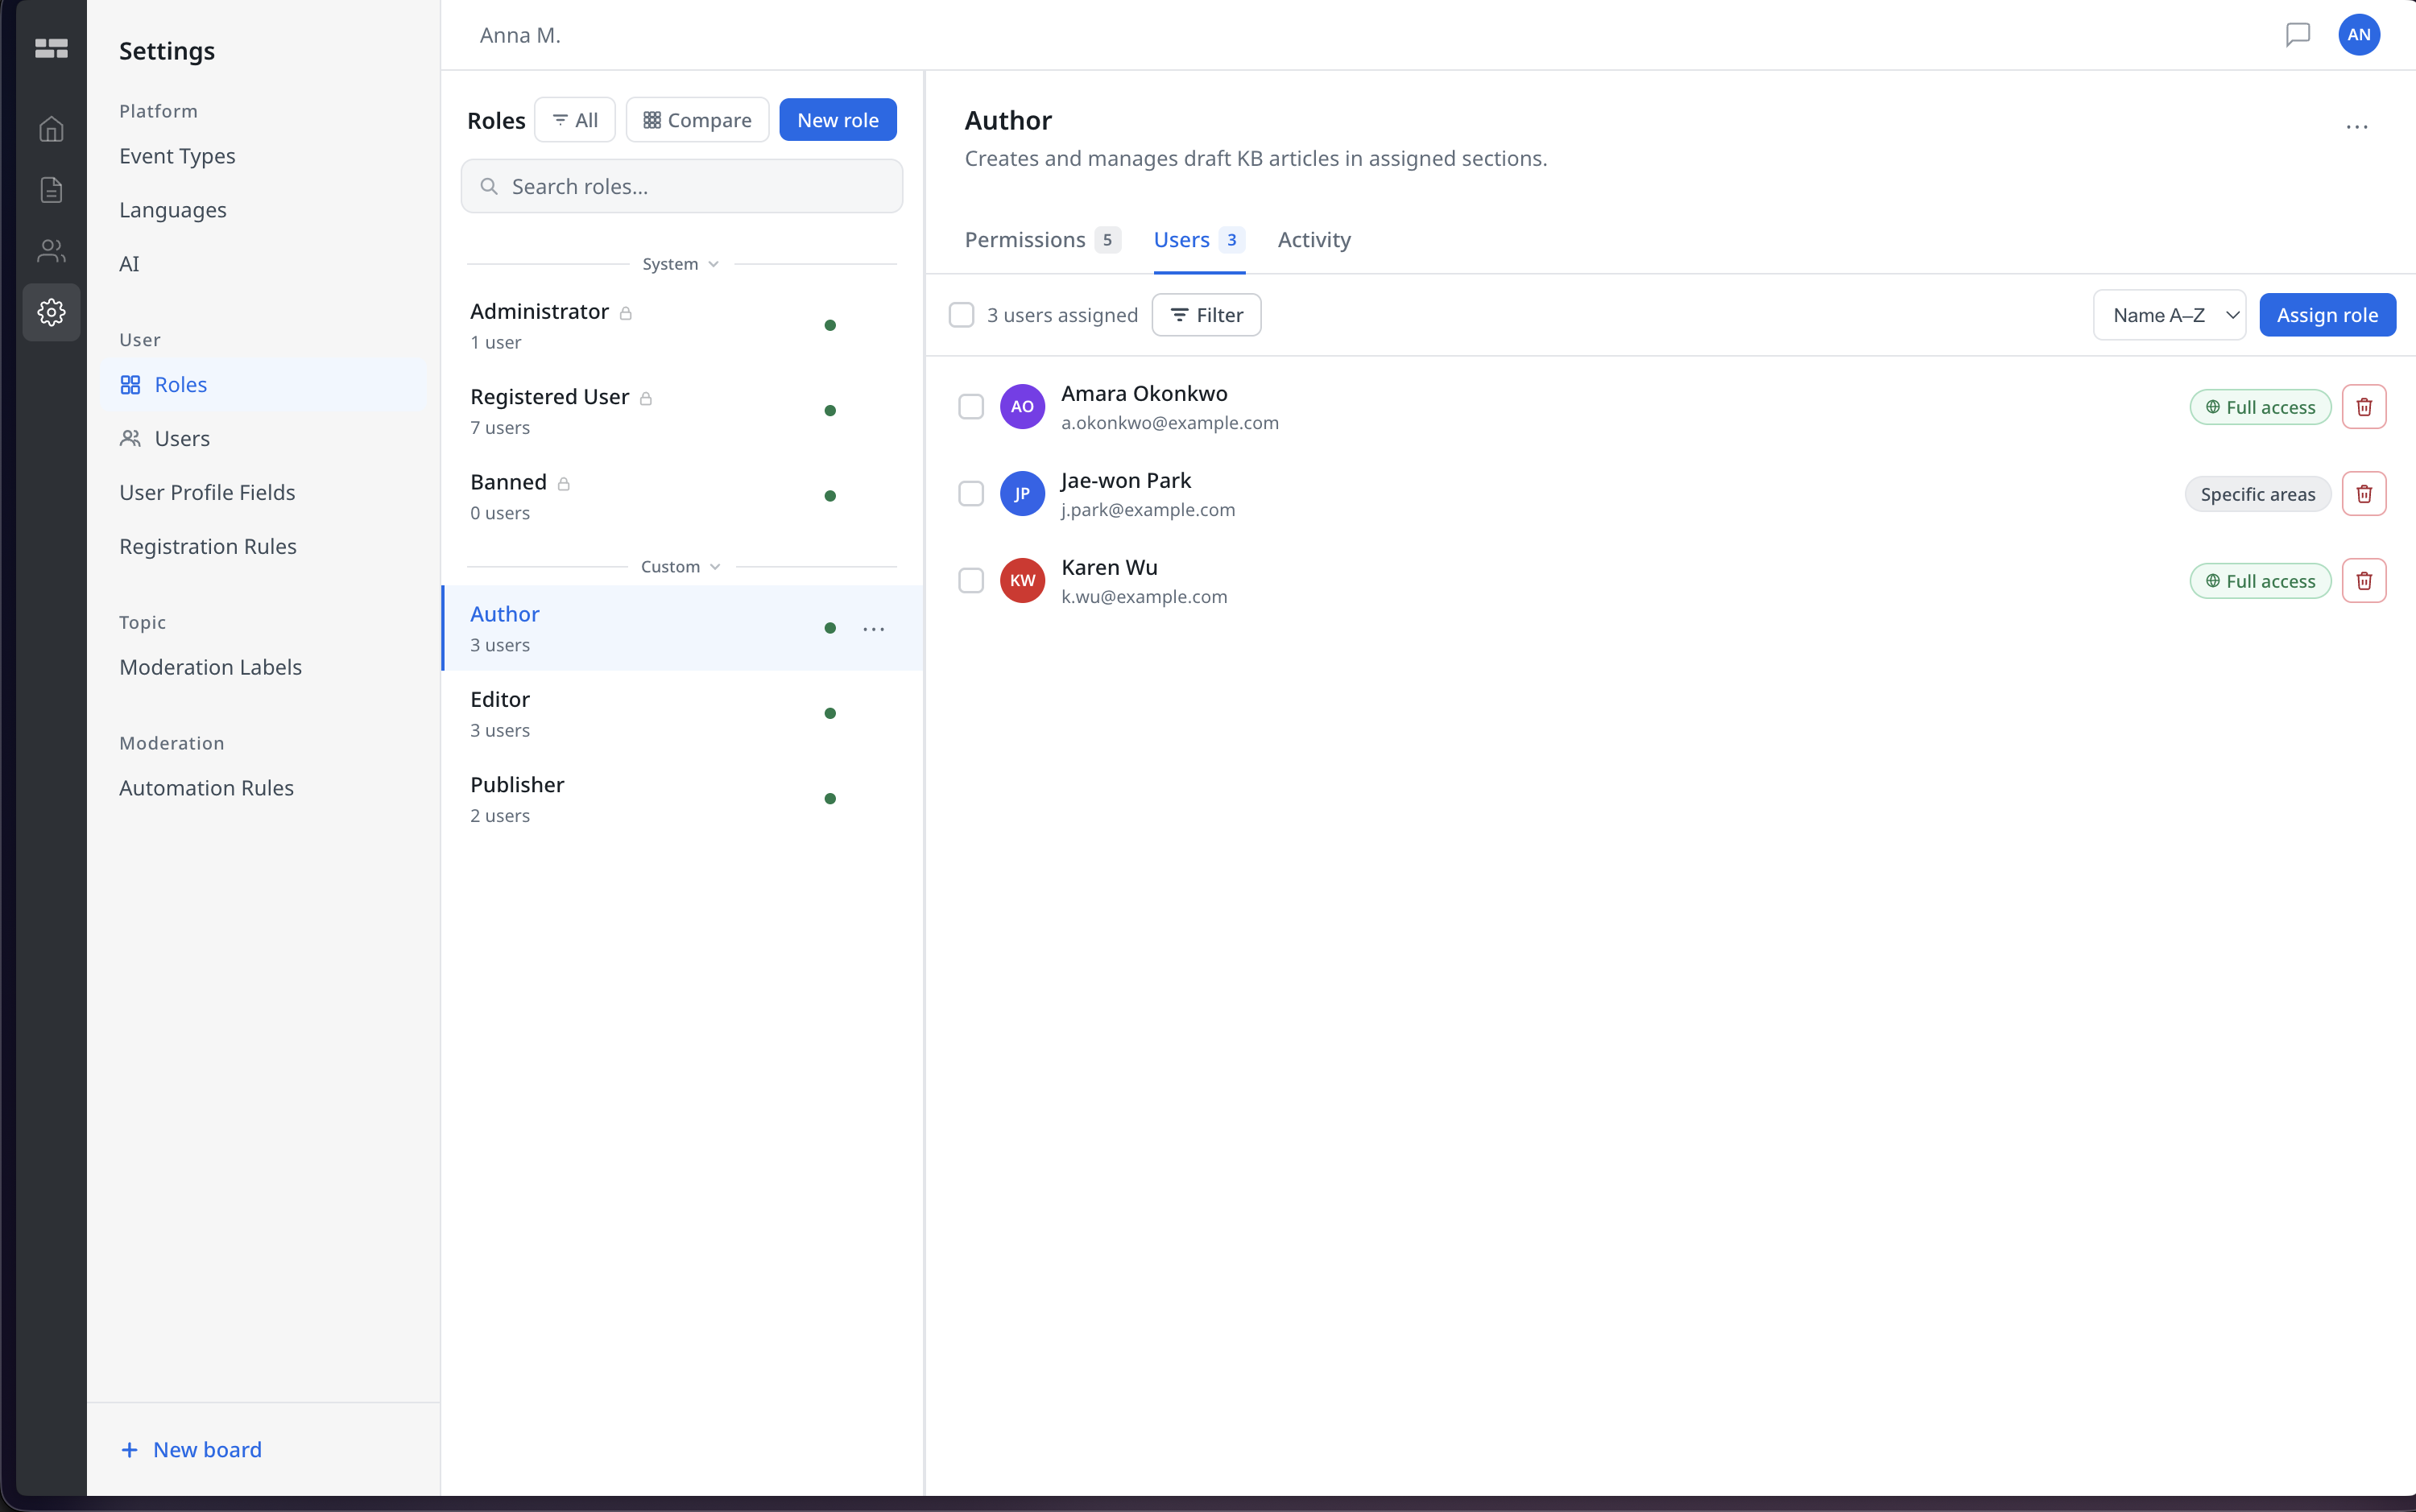2416x1512 pixels.
Task: Select the Publisher role
Action: [x=682, y=799]
